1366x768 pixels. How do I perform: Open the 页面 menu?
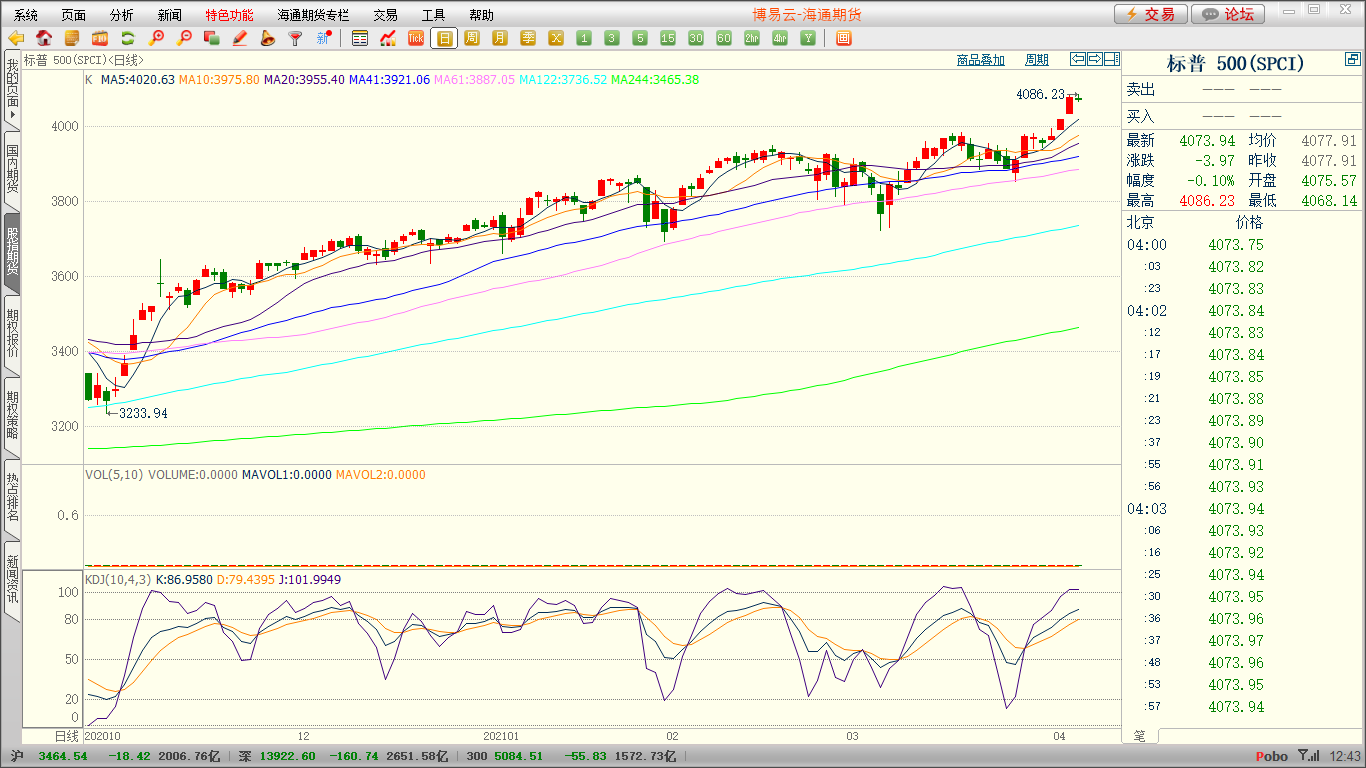[x=73, y=15]
